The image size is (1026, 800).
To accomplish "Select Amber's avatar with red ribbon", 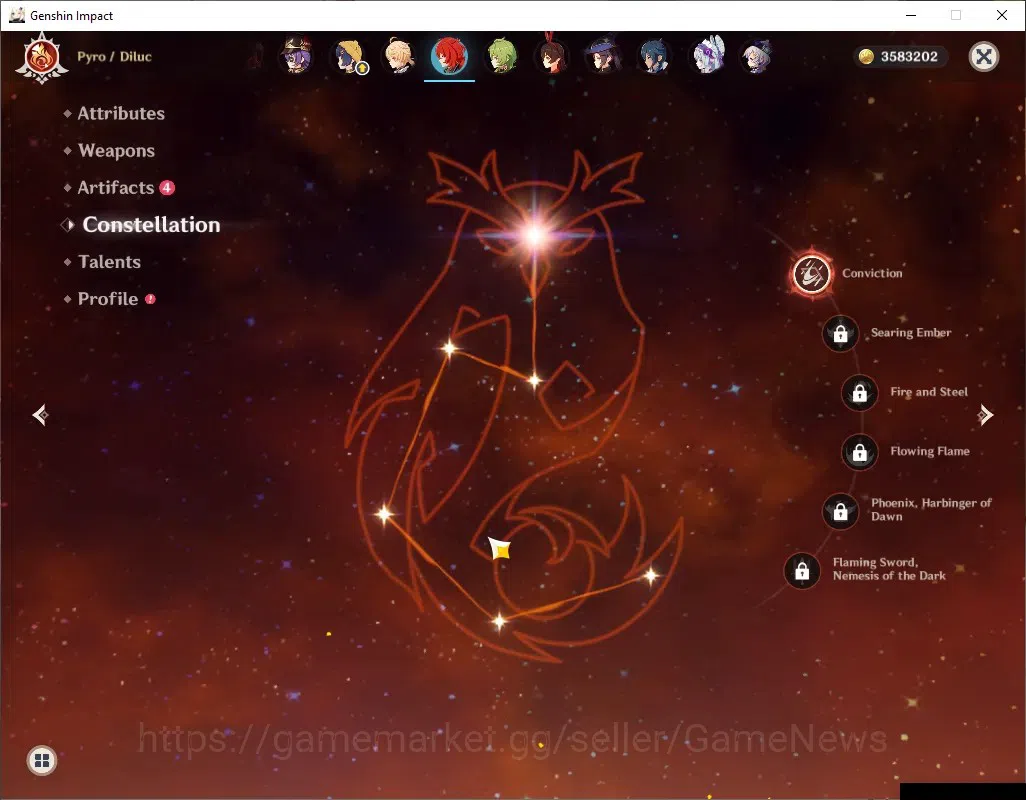I will (553, 56).
